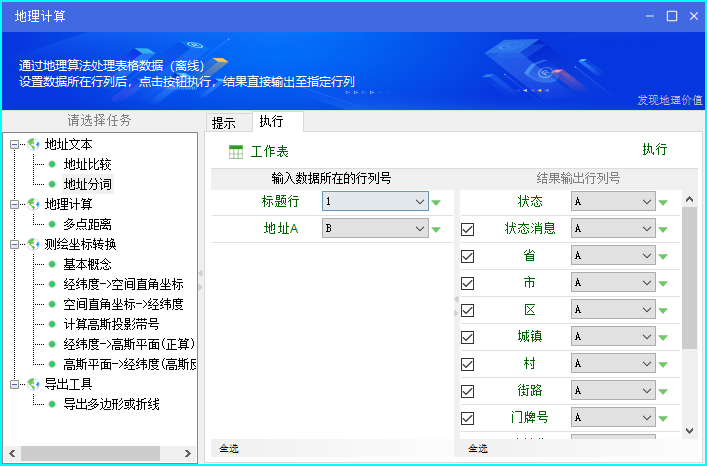Click the splitter collapse arrows beside task tree

(x=201, y=280)
